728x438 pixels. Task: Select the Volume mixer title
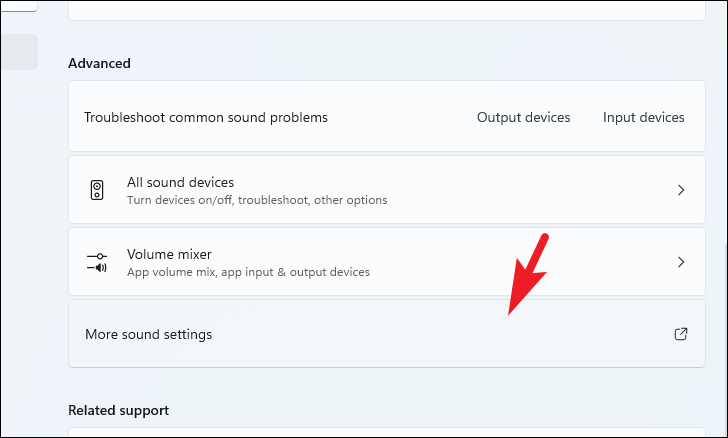[x=169, y=254]
